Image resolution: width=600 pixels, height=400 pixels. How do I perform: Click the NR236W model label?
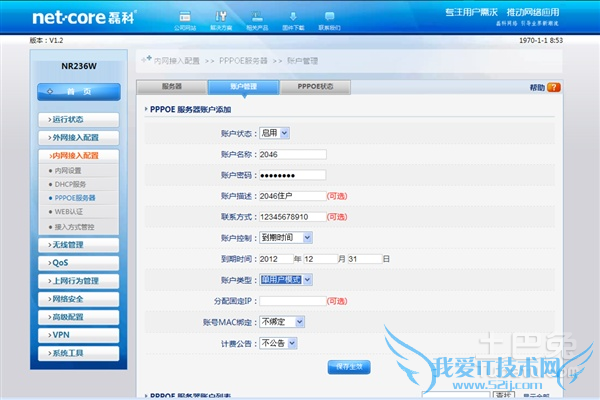click(x=79, y=66)
